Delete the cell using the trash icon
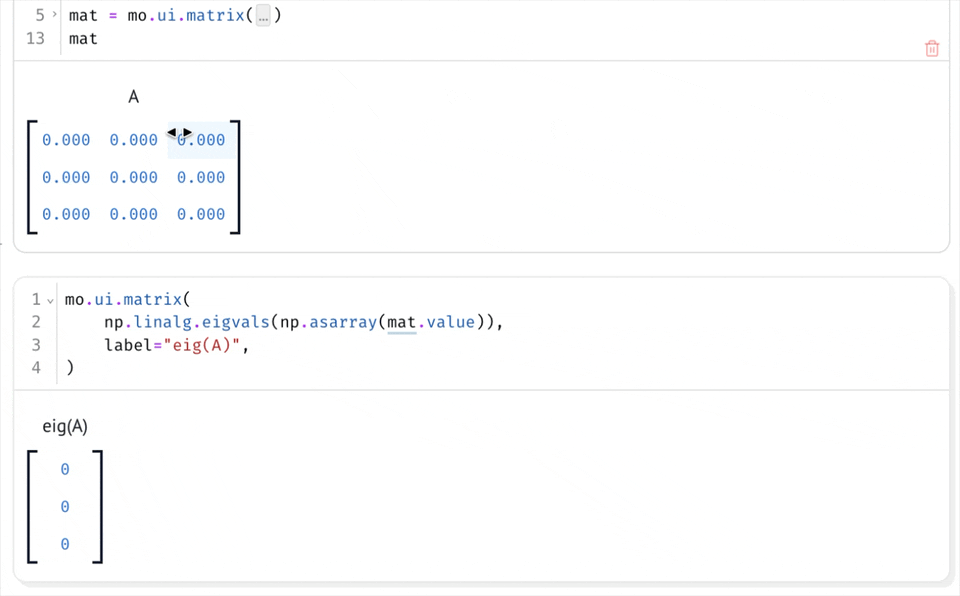The image size is (960, 596). pyautogui.click(x=932, y=48)
